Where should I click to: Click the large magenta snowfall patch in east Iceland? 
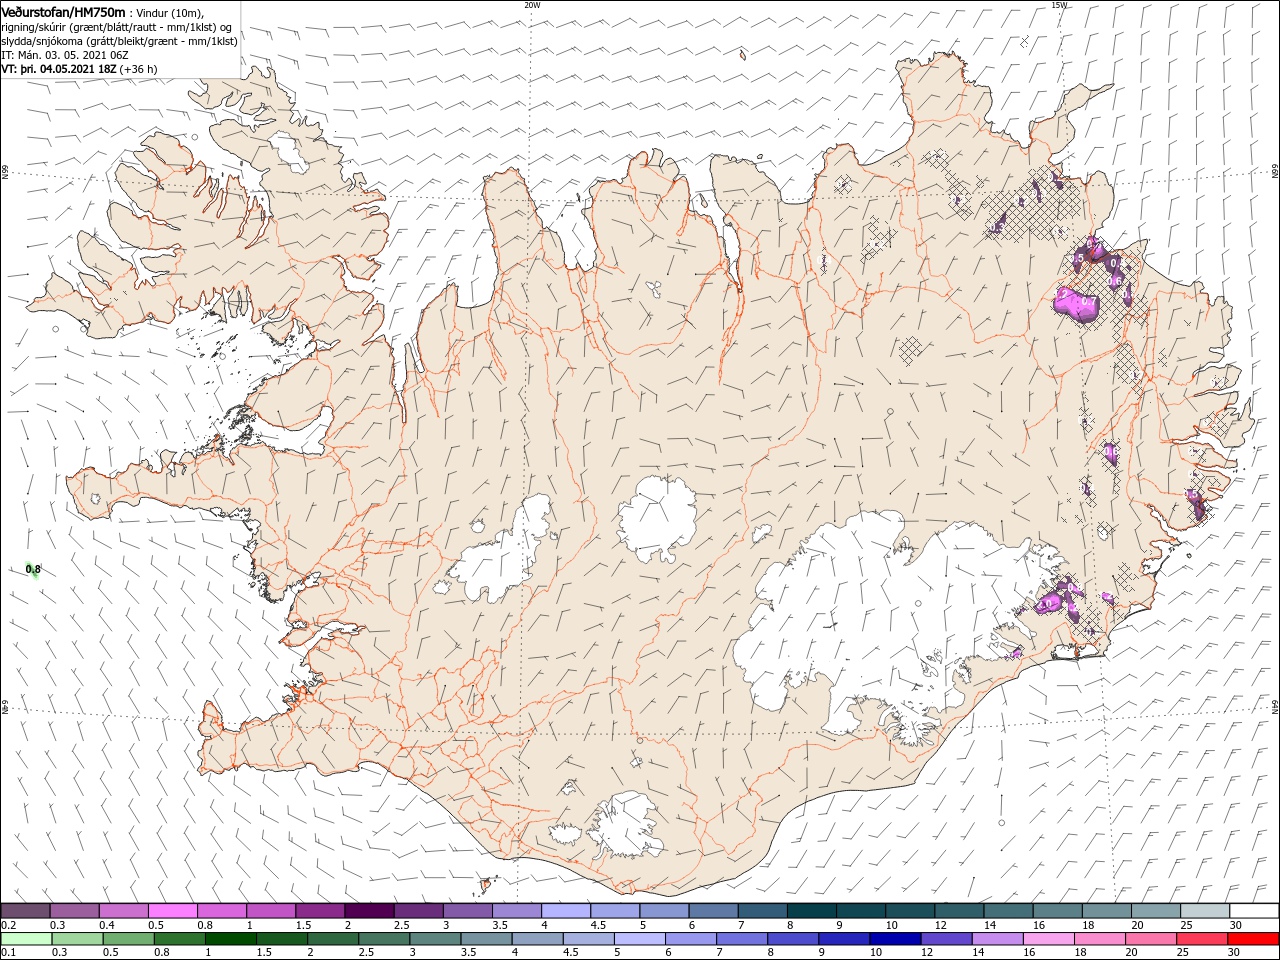(1078, 303)
